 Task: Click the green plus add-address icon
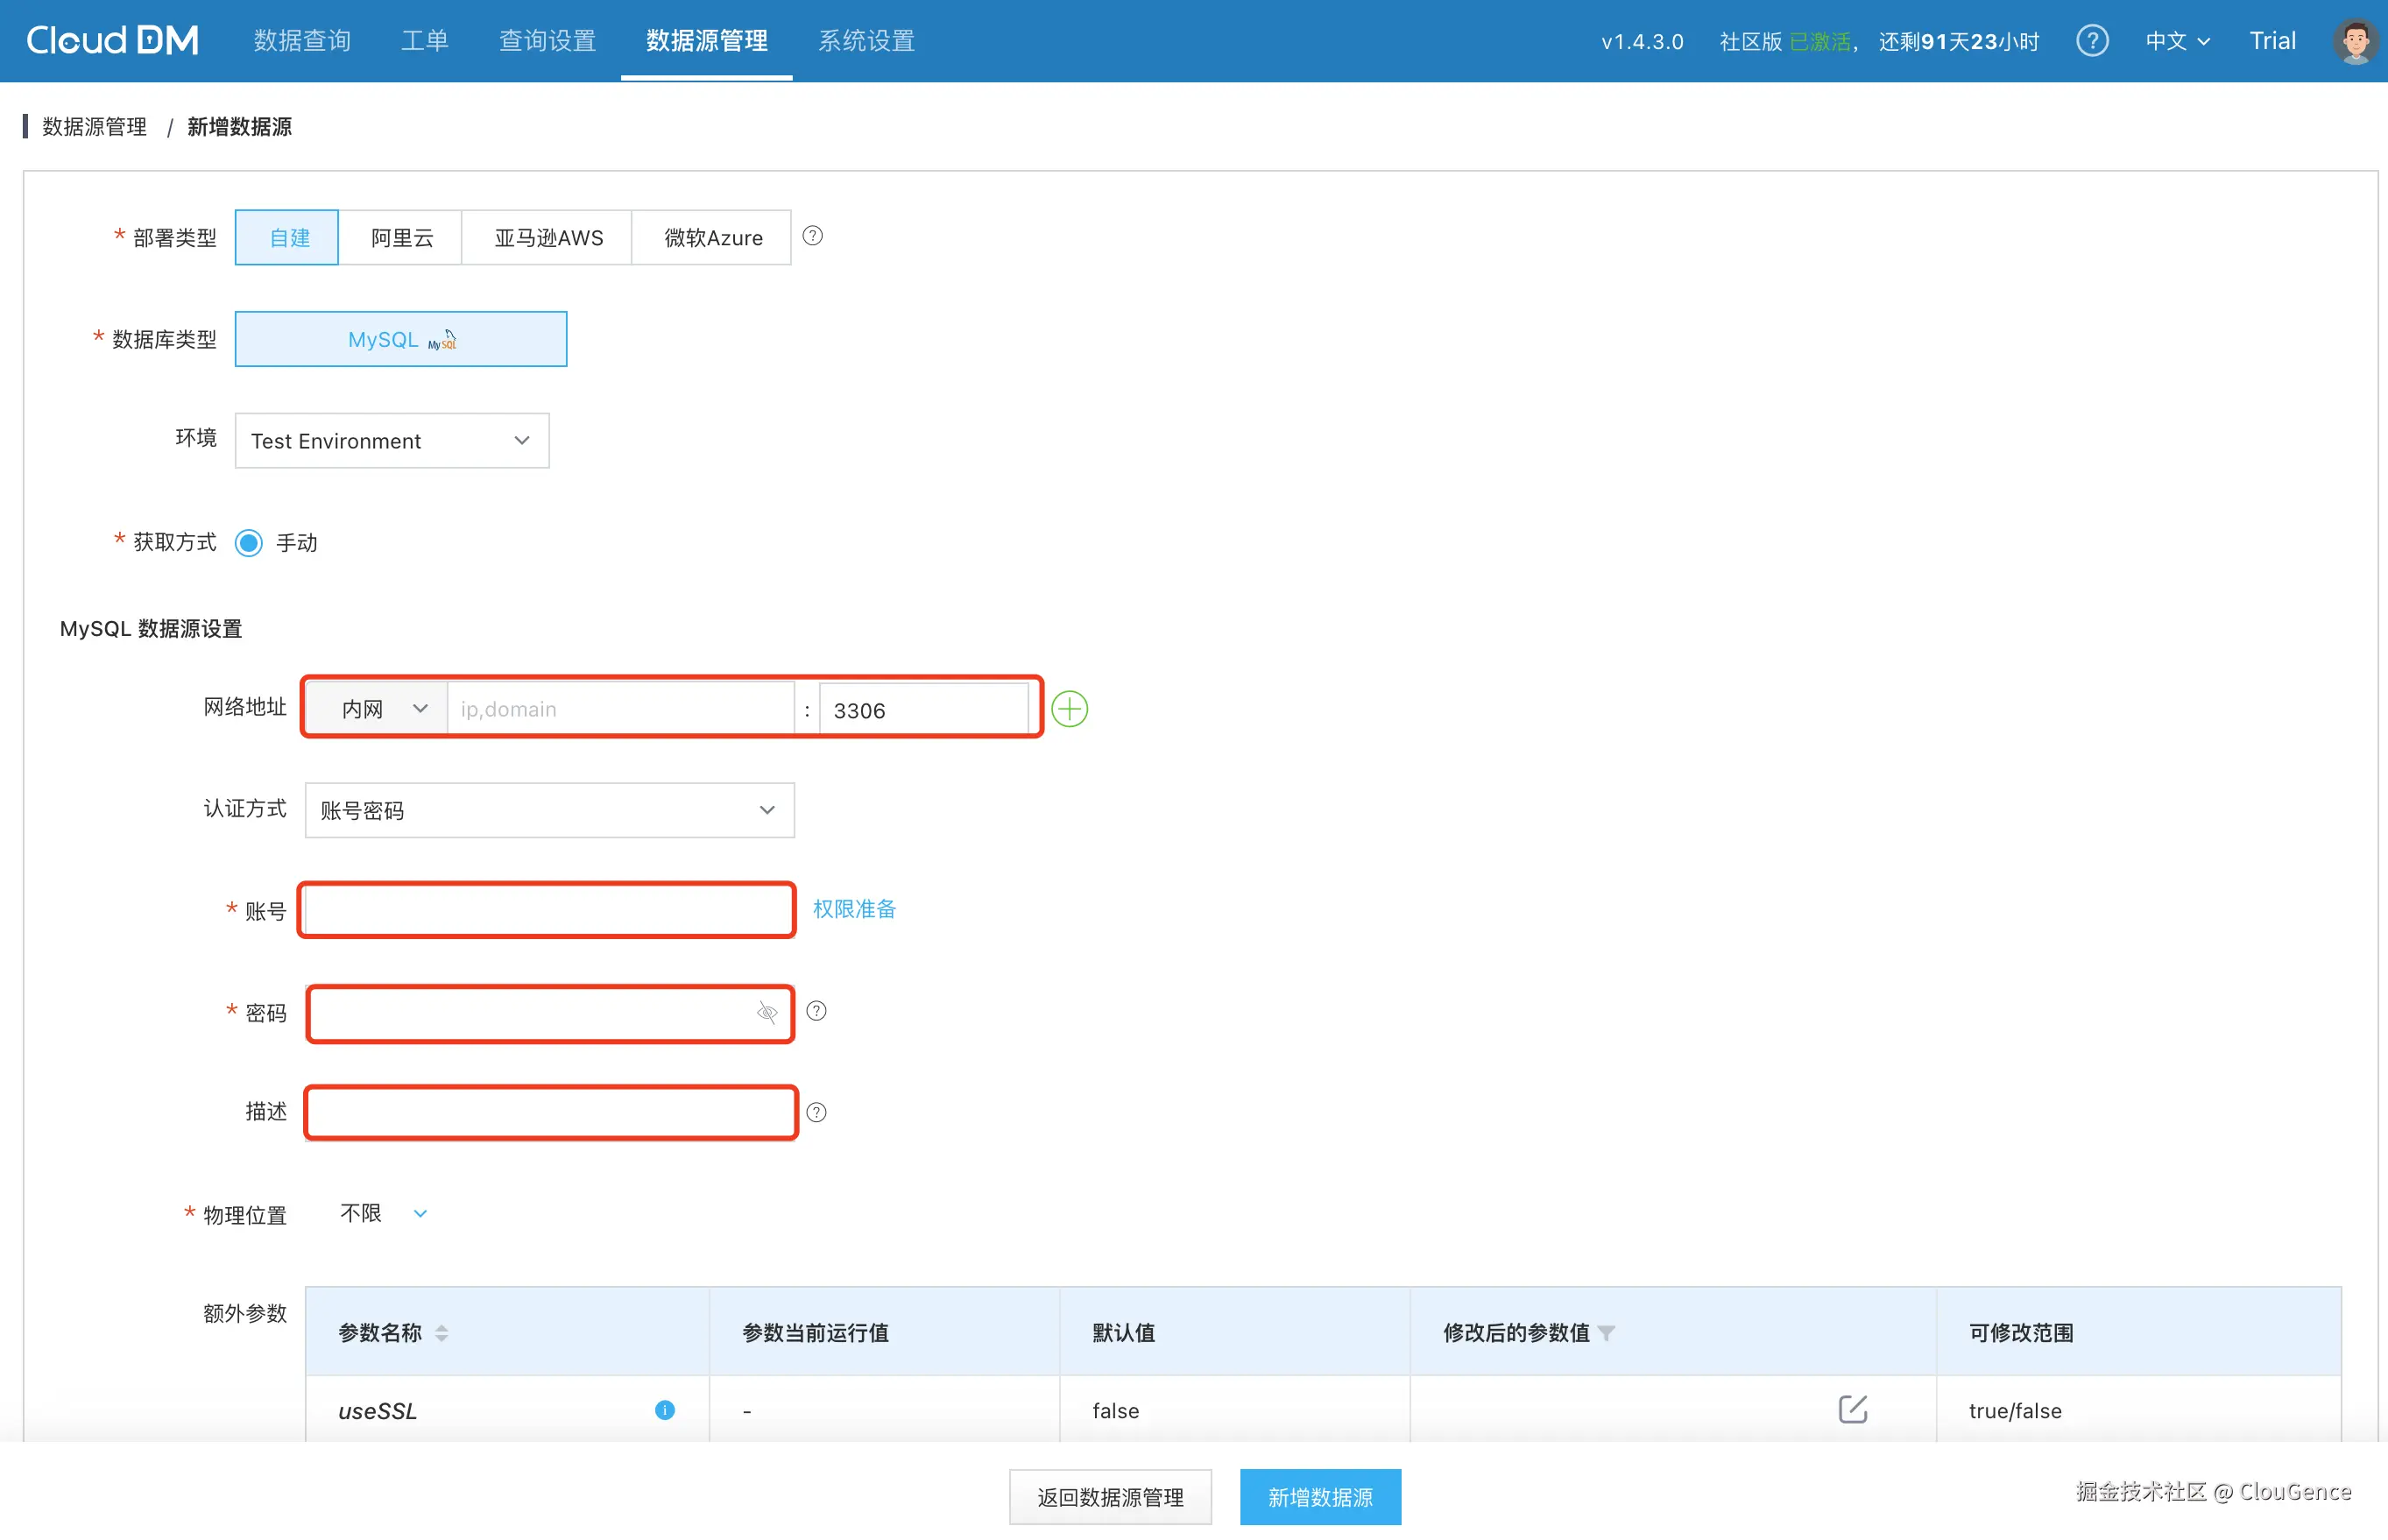1069,709
